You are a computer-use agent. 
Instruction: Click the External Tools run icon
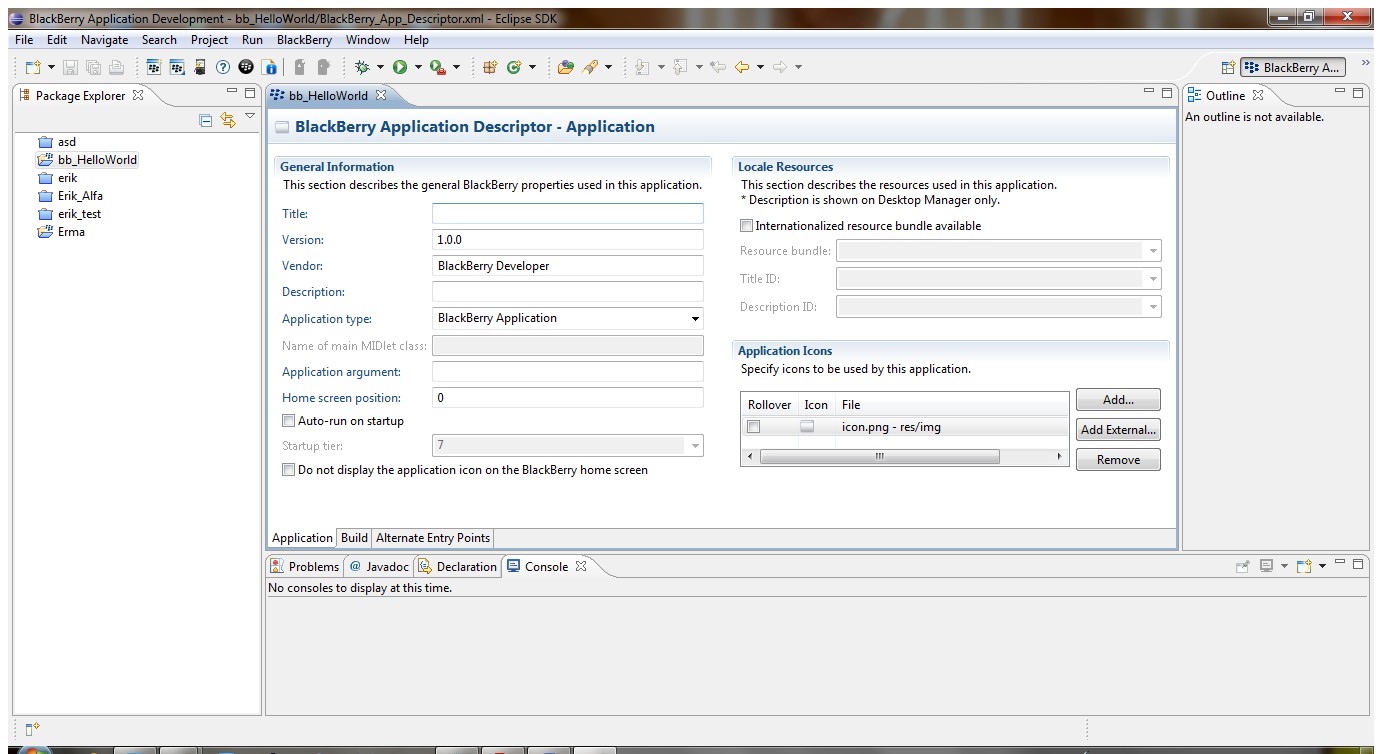[x=437, y=67]
